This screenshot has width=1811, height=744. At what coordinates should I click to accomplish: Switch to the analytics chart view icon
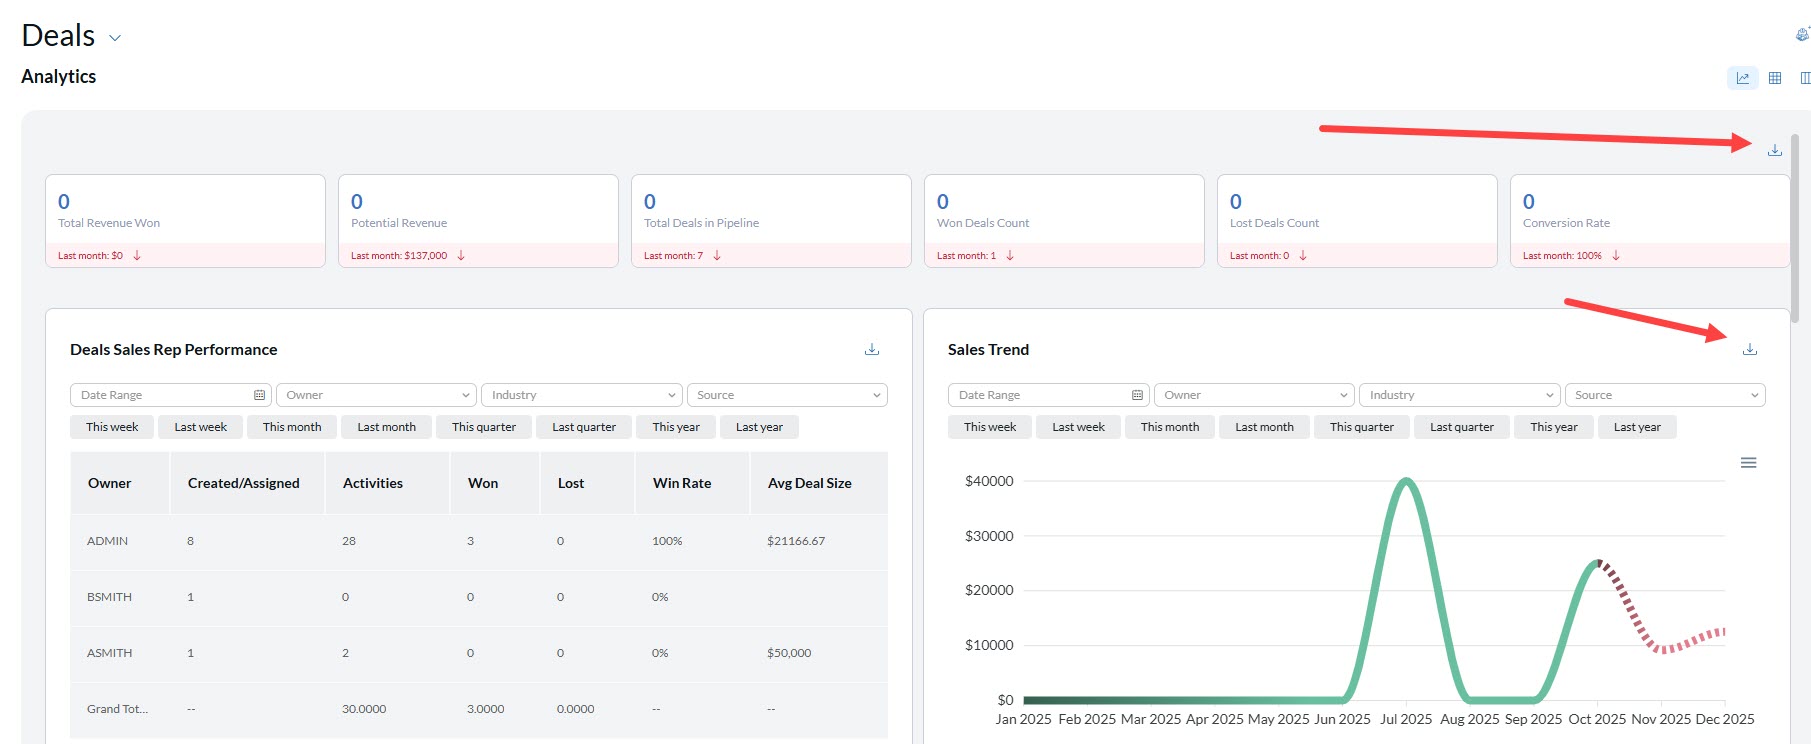click(1742, 78)
